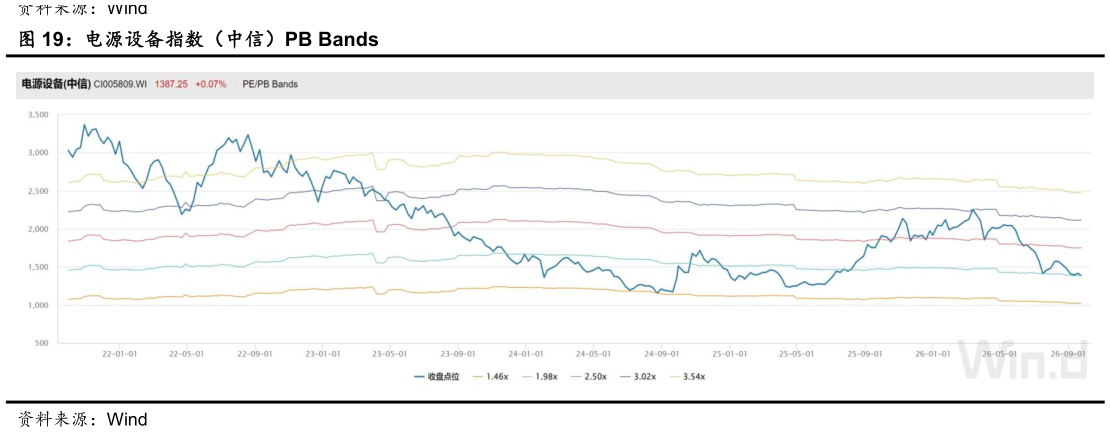Viewport: 1110px width, 433px height.
Task: Click the 资料来源: Wind caption below chart
Action: [84, 420]
